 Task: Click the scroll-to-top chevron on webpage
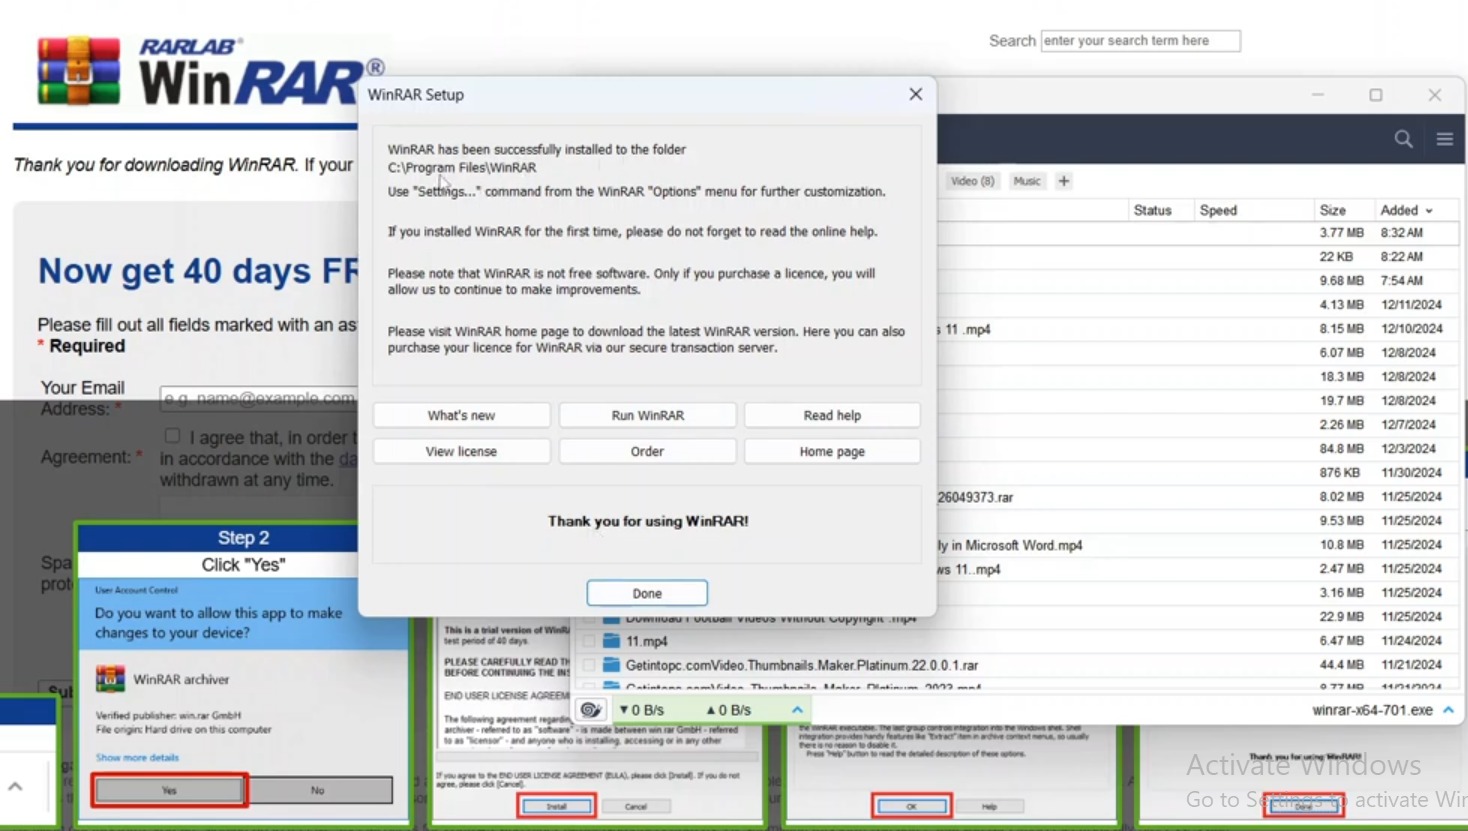(x=15, y=787)
